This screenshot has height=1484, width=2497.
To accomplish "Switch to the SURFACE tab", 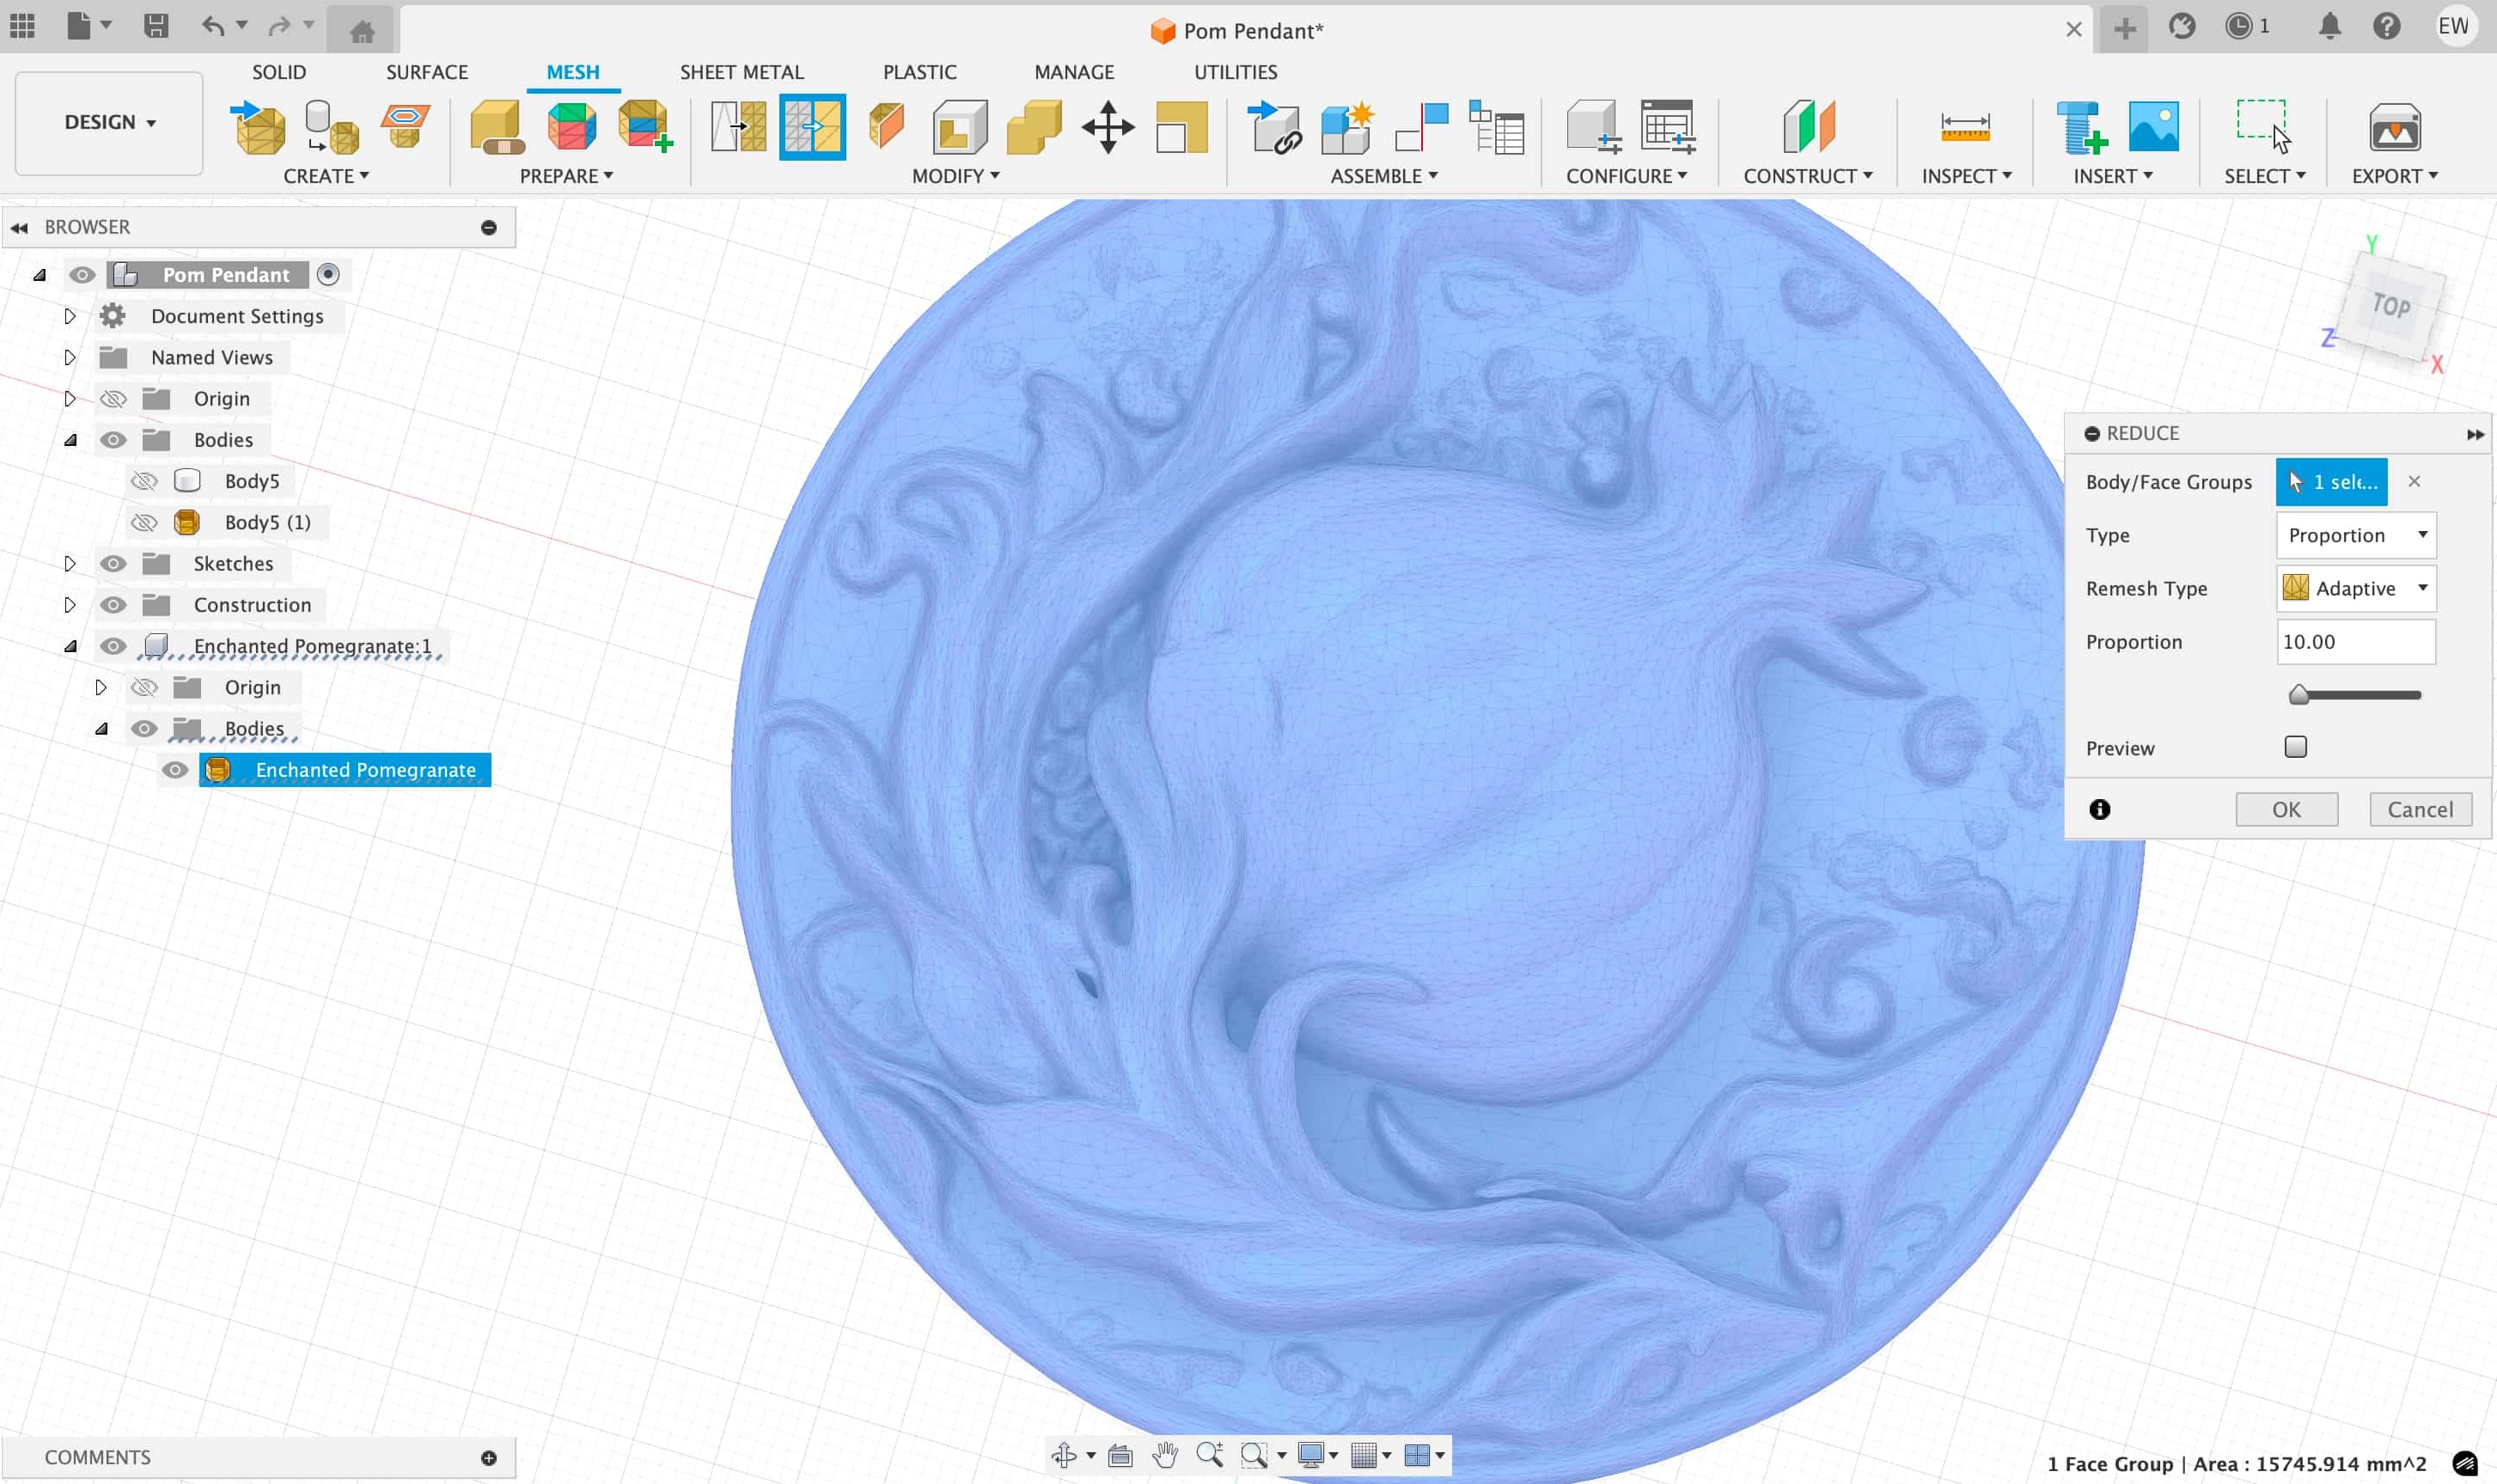I will click(426, 72).
